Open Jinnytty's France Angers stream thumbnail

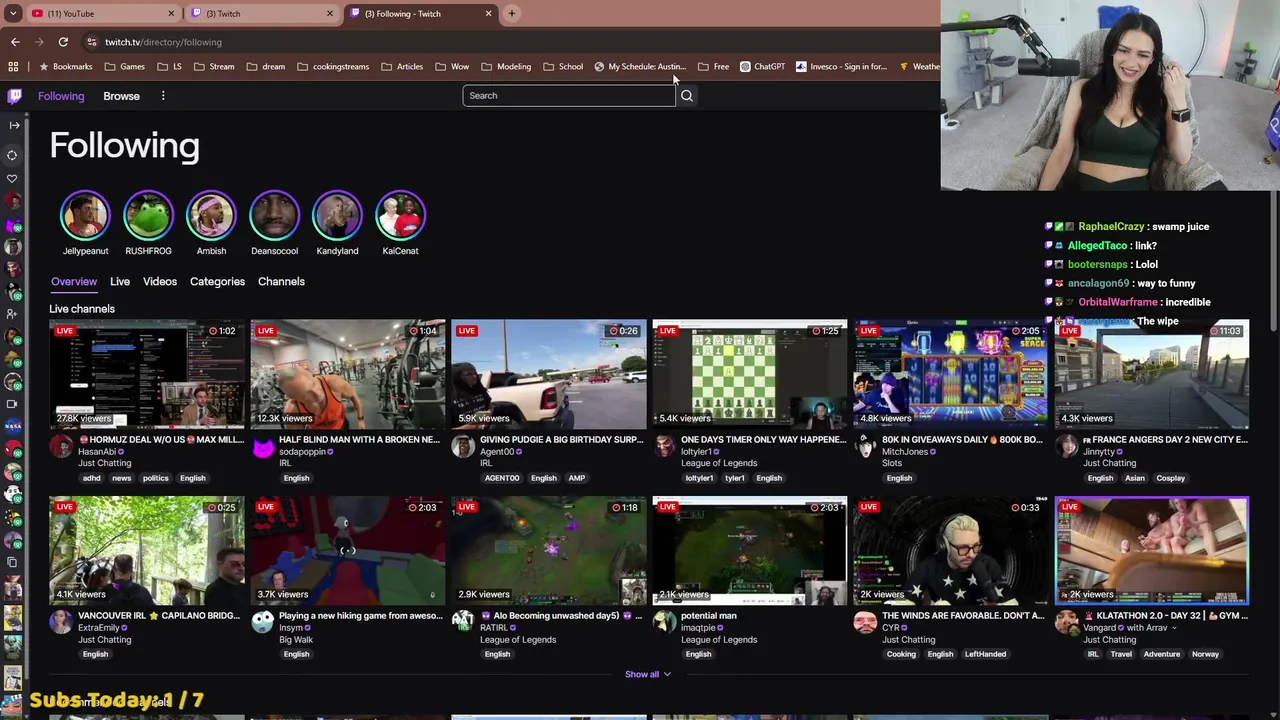click(x=1152, y=374)
